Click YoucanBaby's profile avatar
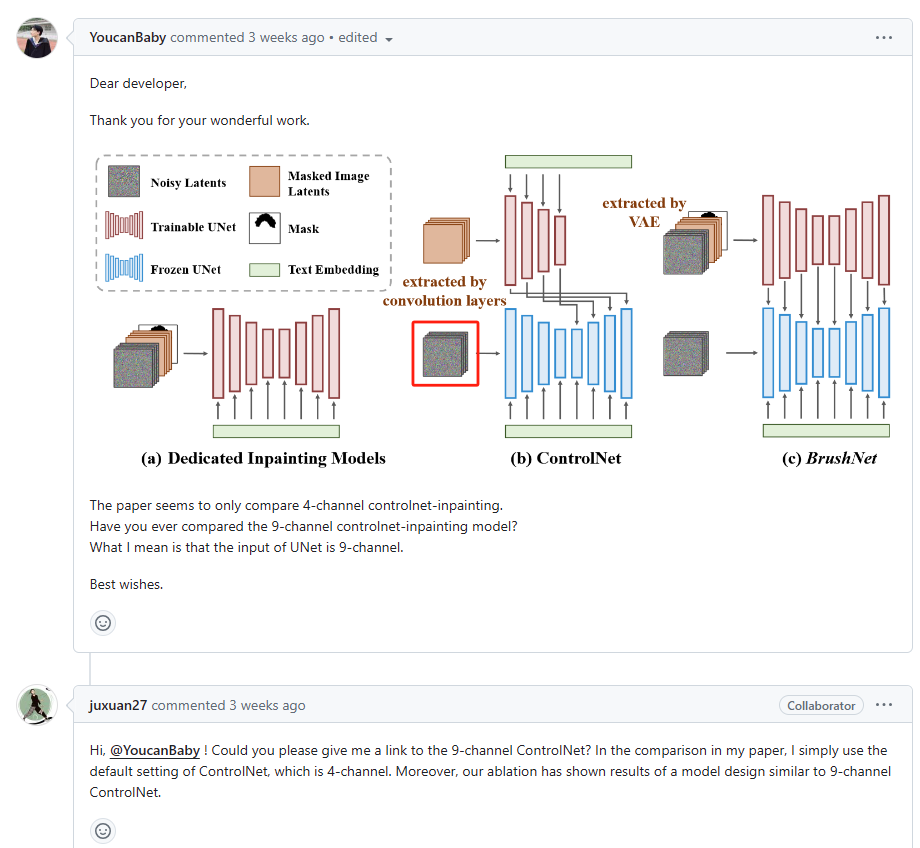Viewport: 920px width, 848px height. [x=37, y=38]
